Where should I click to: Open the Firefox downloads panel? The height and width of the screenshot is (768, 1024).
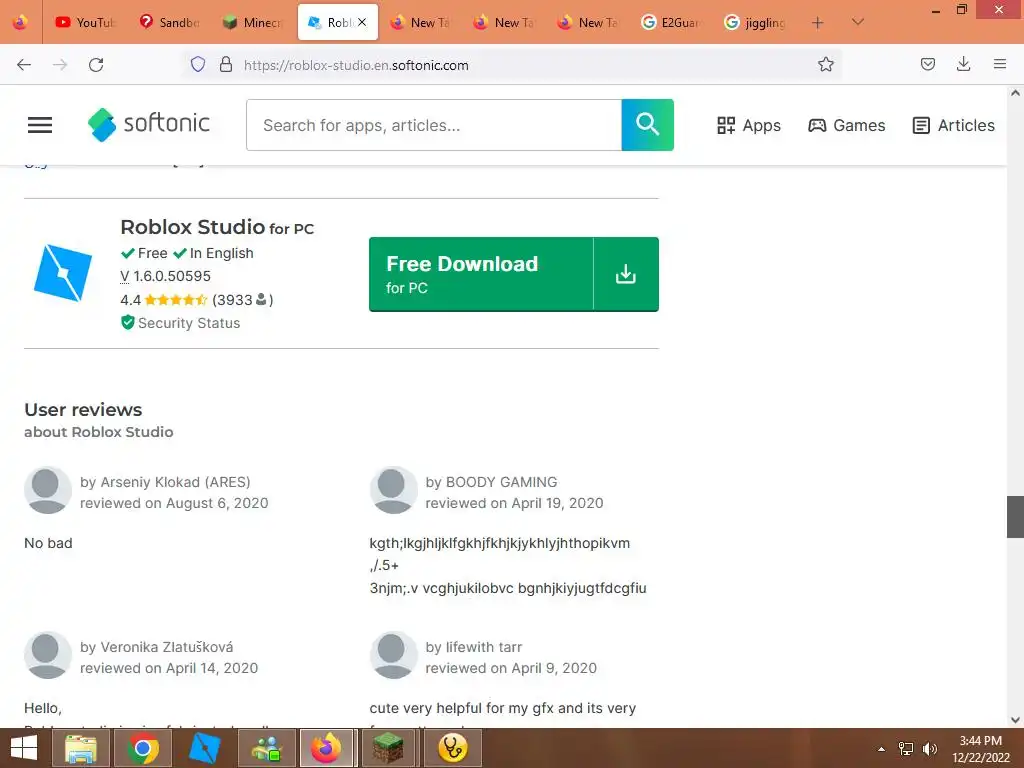(x=963, y=64)
